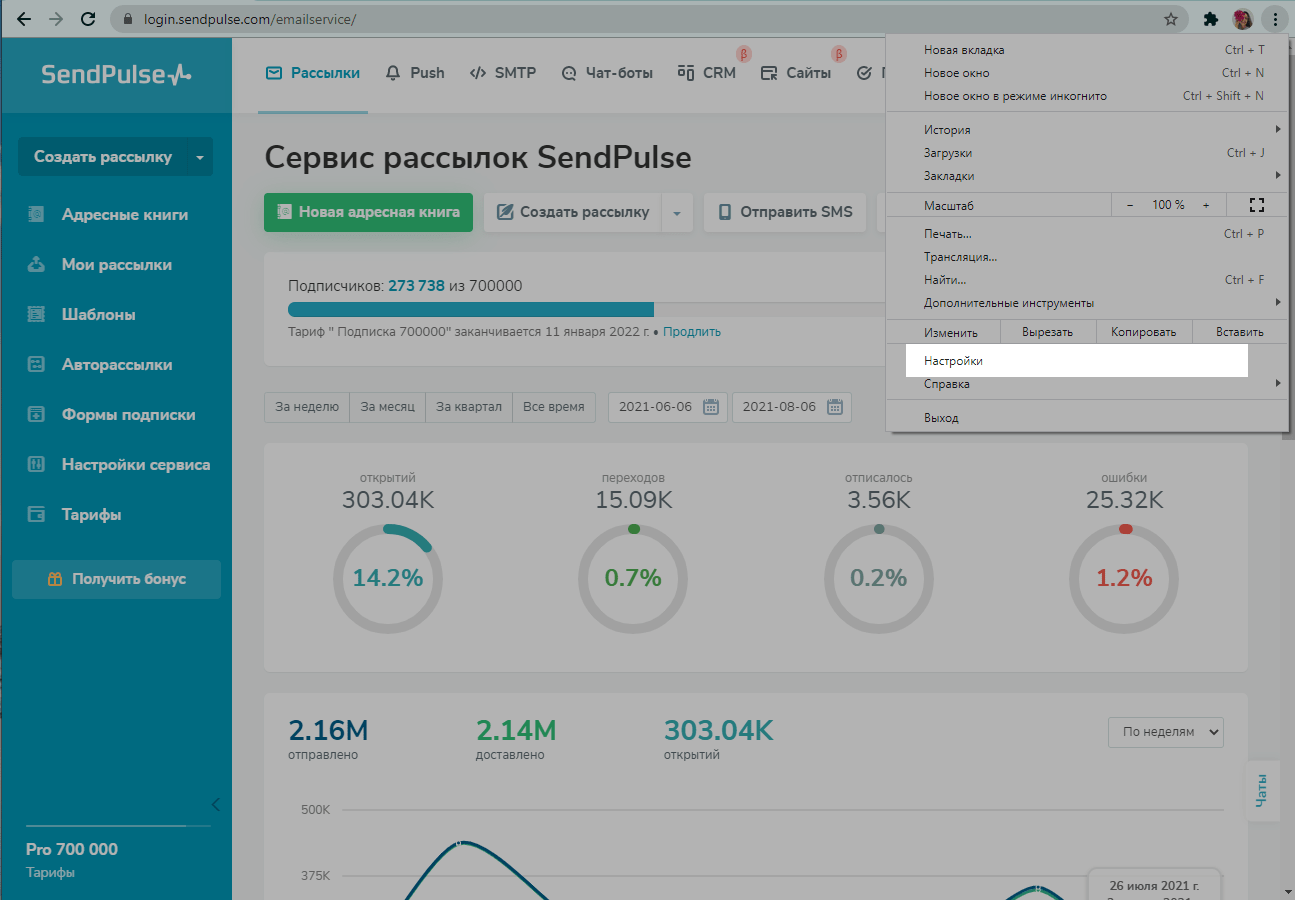The height and width of the screenshot is (900, 1295).
Task: Click the calendar icon in 2021-06-06 field
Action: 711,407
